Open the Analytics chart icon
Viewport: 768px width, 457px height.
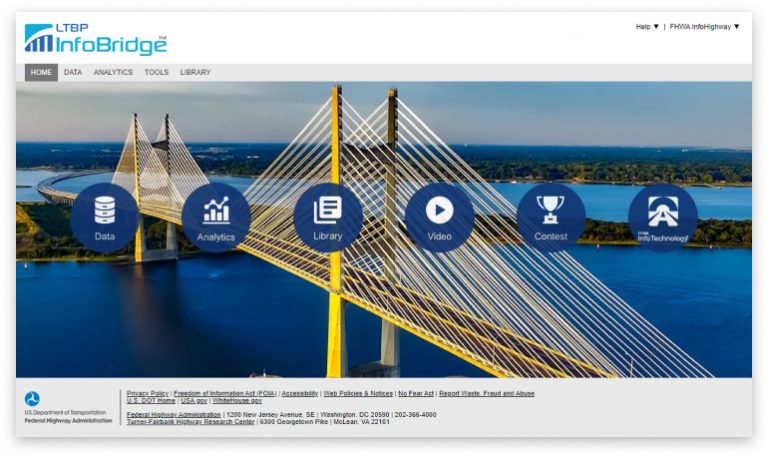(216, 217)
